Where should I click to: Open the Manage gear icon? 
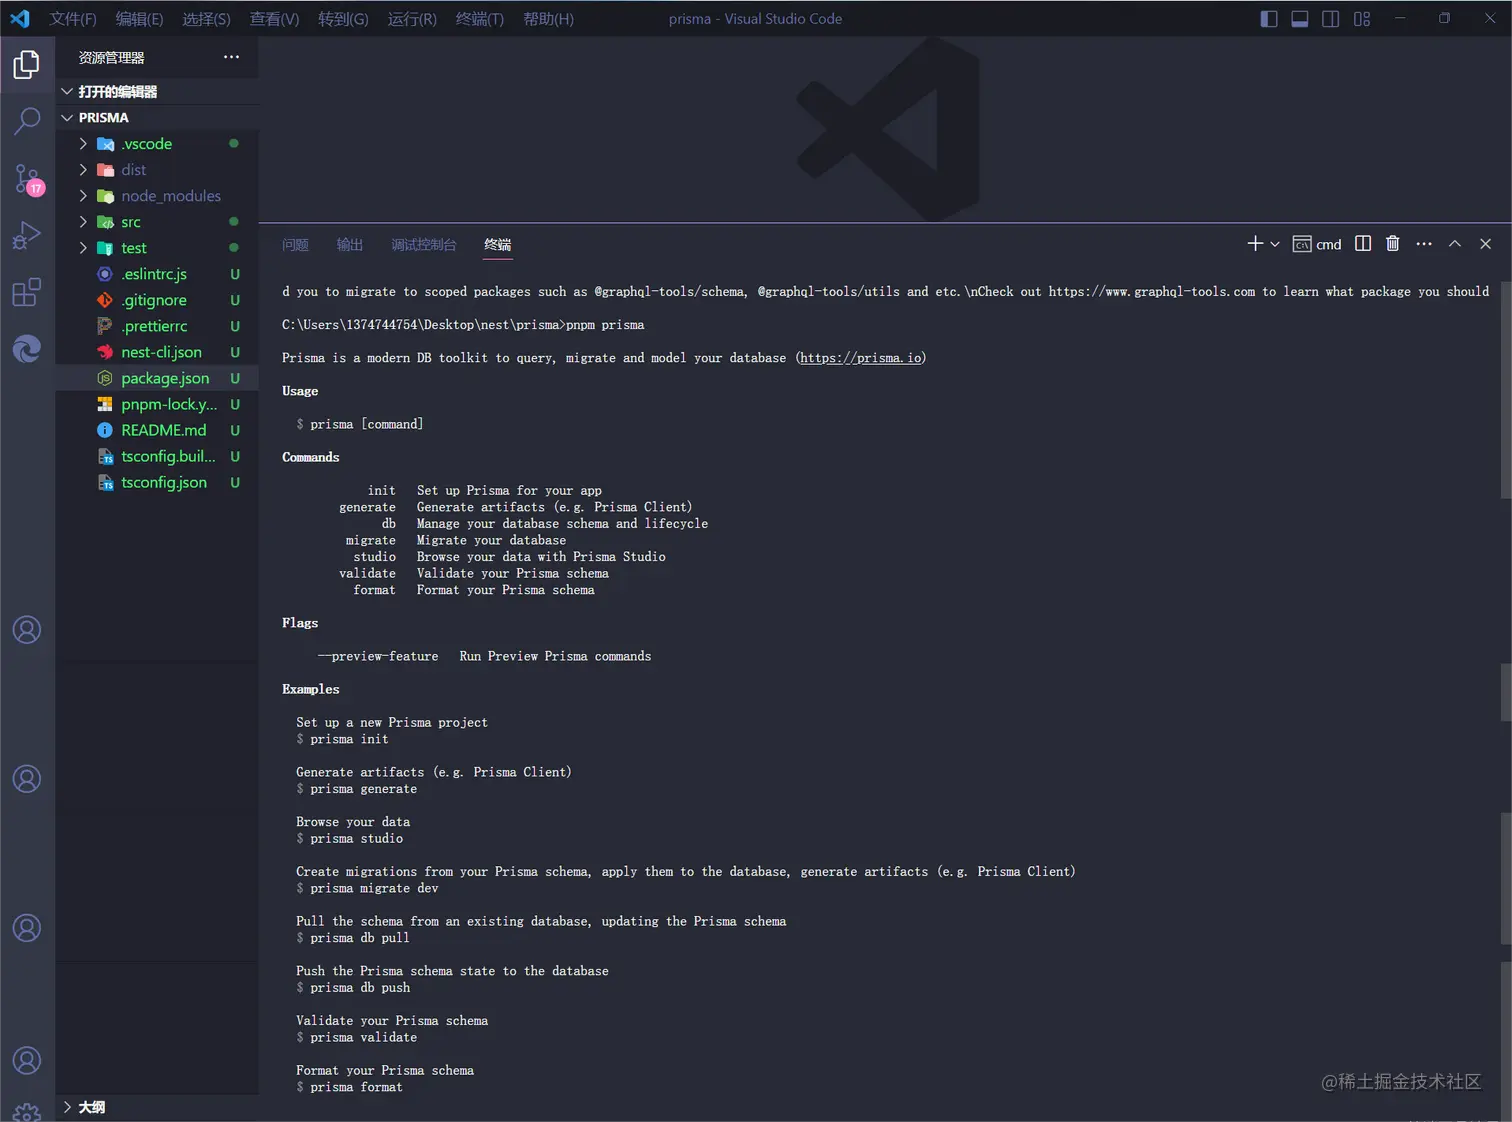click(27, 1112)
